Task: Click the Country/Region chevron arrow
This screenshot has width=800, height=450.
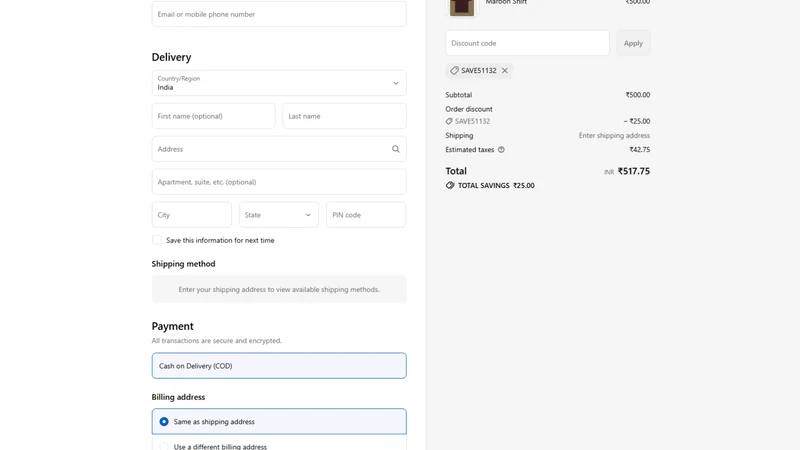Action: tap(395, 83)
